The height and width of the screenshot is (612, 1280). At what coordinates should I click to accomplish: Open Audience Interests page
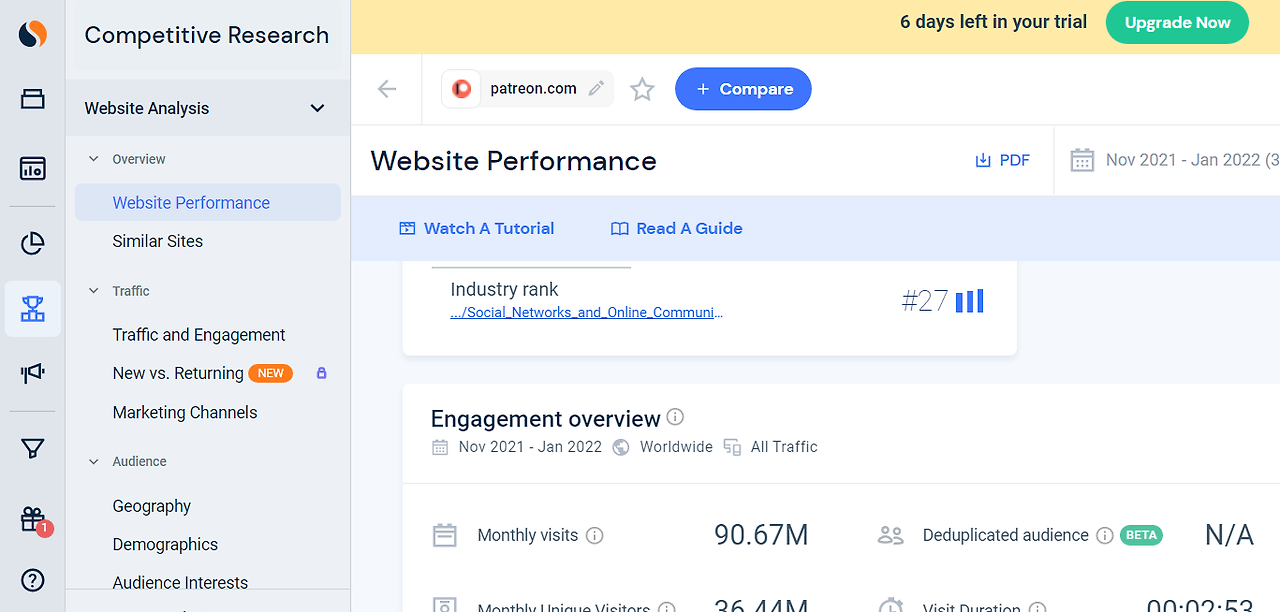click(x=180, y=583)
